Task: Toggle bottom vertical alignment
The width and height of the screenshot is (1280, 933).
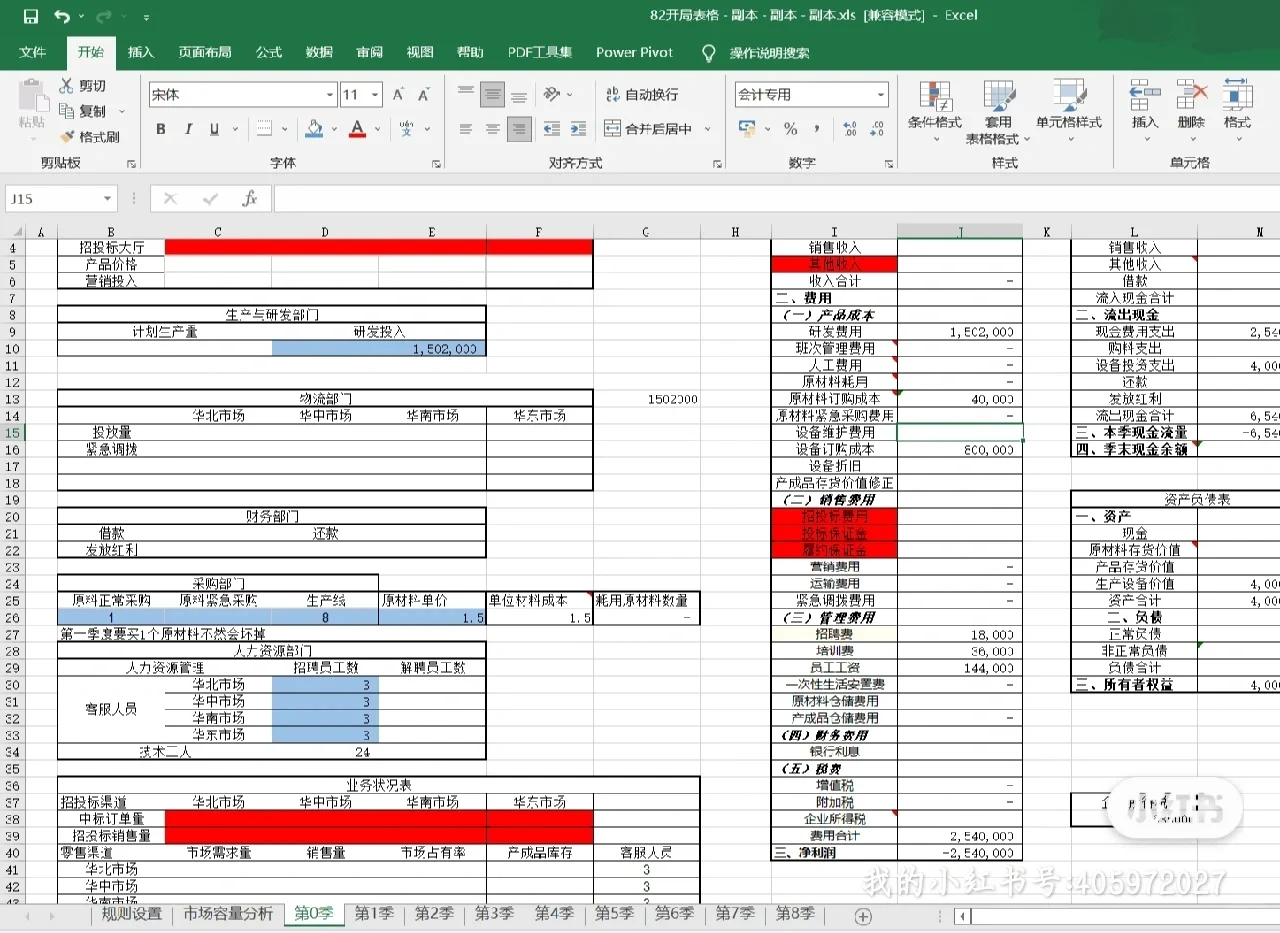Action: tap(519, 95)
